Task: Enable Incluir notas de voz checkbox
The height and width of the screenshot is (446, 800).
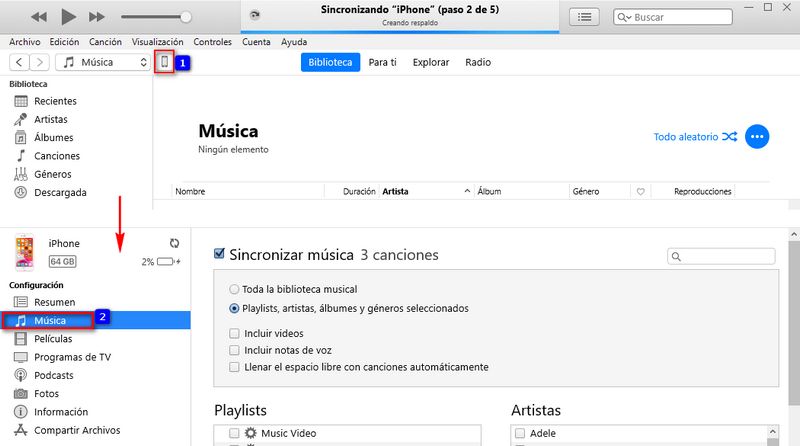Action: point(234,350)
